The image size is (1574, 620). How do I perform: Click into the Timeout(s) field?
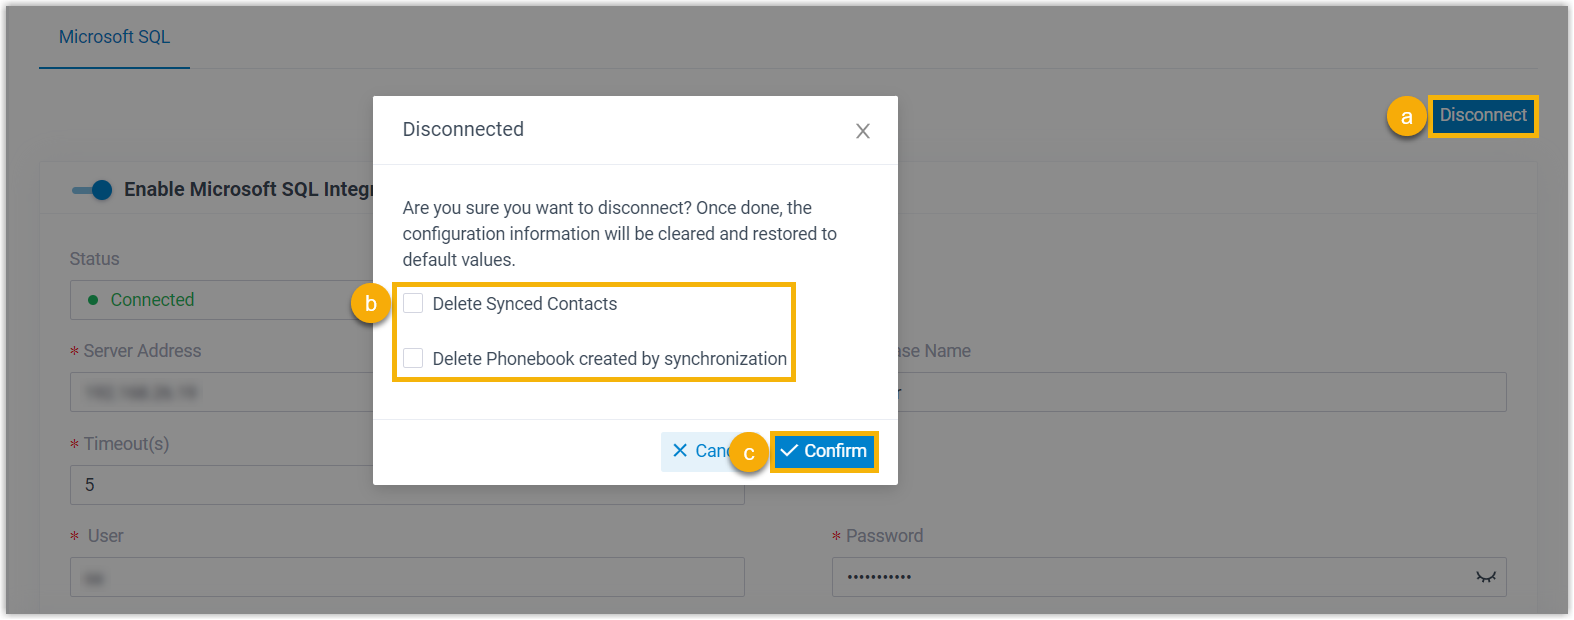(x=220, y=485)
